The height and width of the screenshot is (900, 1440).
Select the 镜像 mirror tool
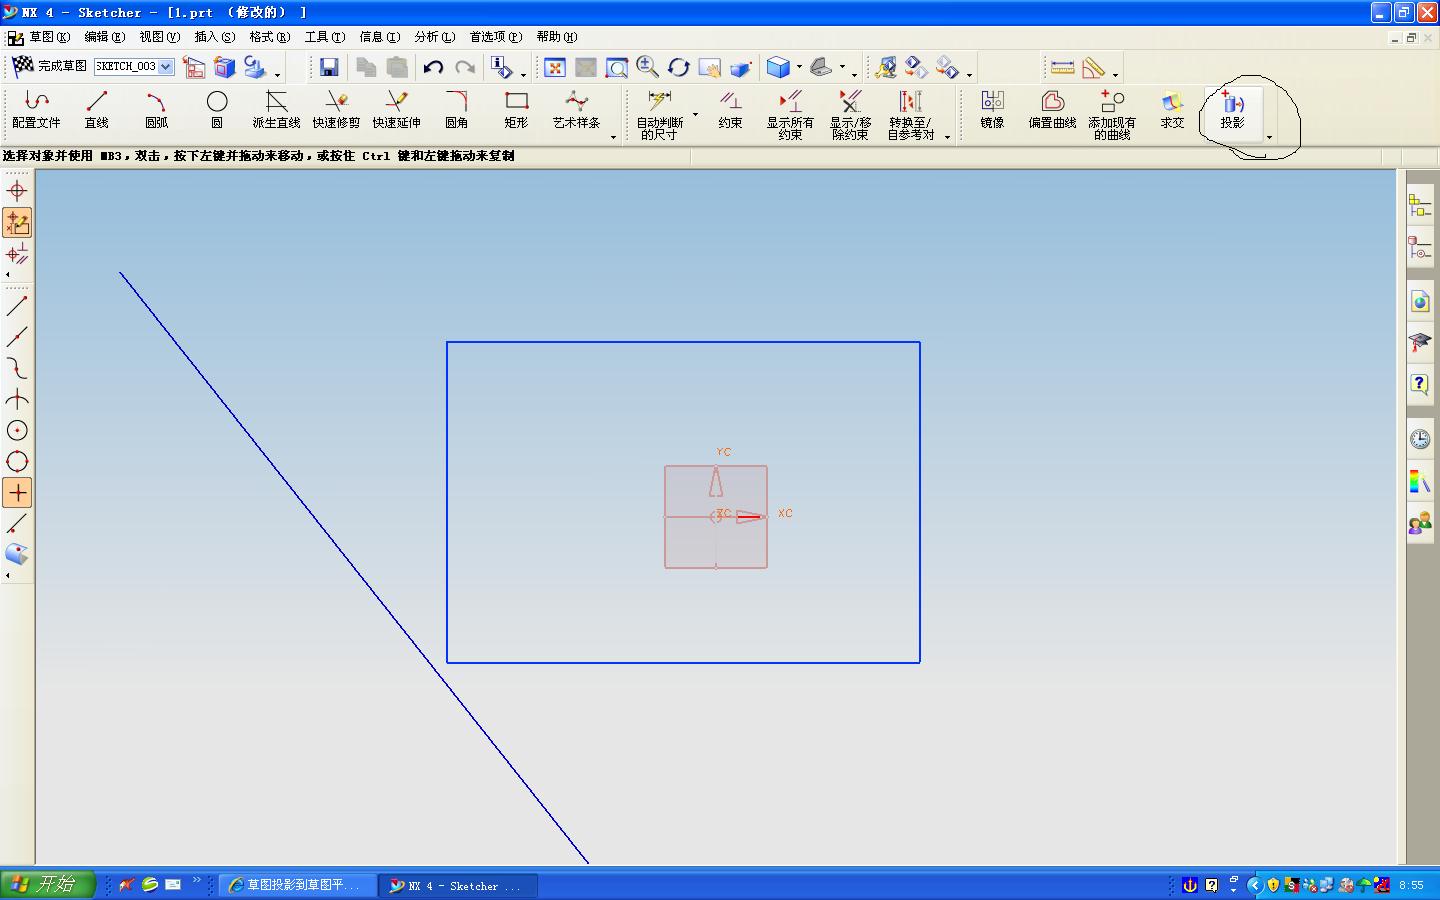[992, 110]
